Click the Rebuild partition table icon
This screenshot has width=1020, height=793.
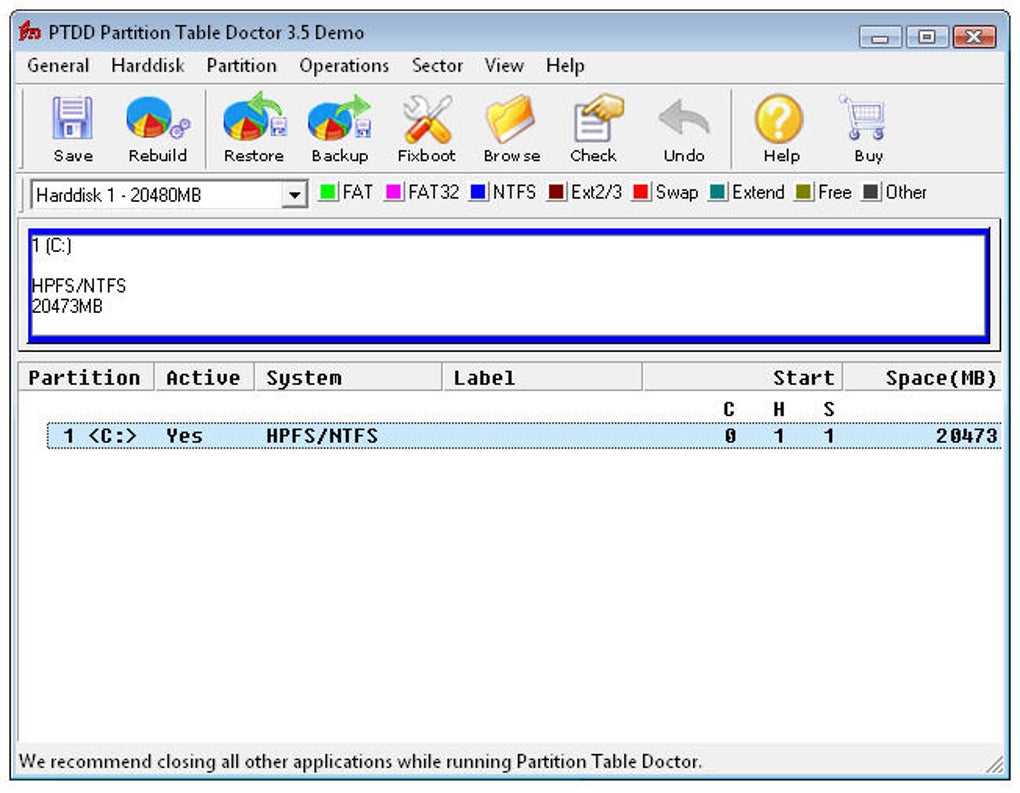[x=157, y=118]
